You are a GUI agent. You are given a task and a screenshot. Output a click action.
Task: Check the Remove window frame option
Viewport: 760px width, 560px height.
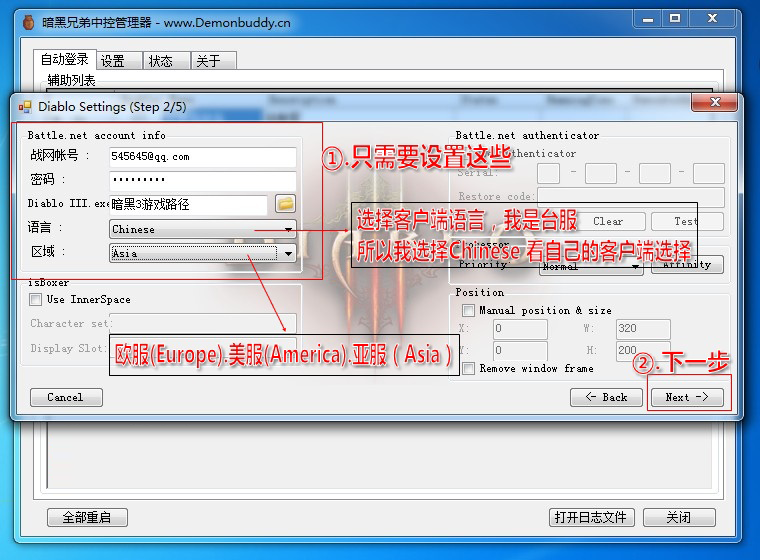tap(469, 368)
